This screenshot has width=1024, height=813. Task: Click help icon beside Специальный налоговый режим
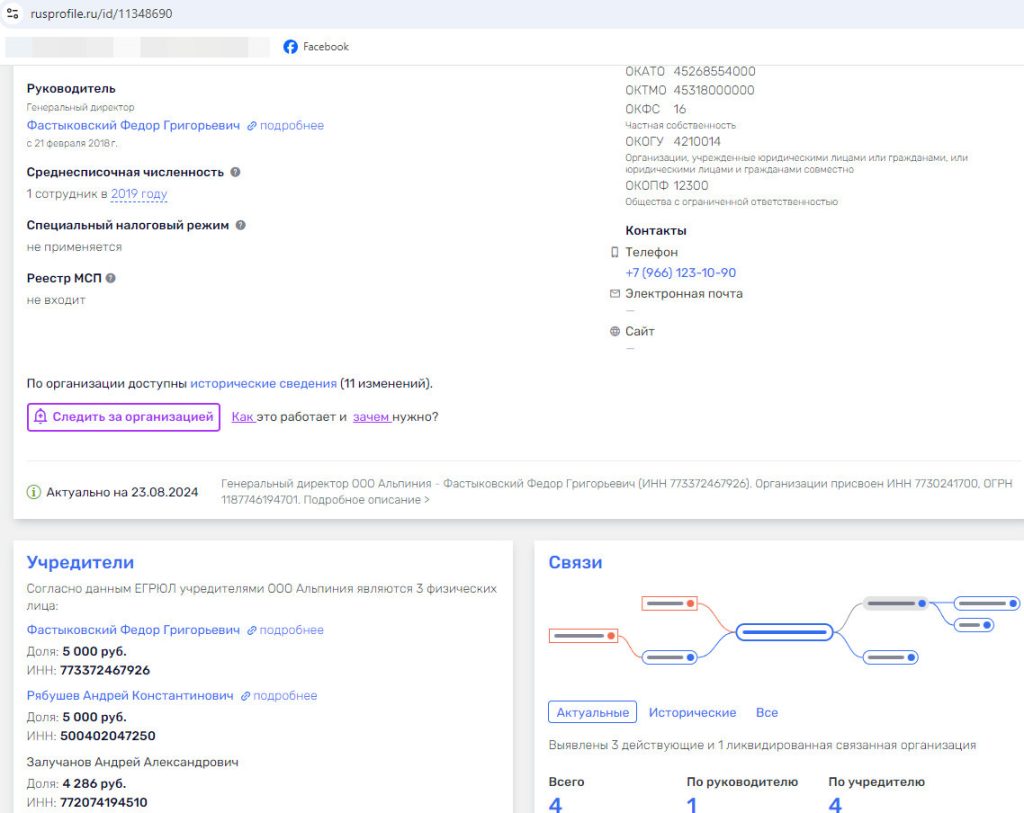tap(241, 226)
